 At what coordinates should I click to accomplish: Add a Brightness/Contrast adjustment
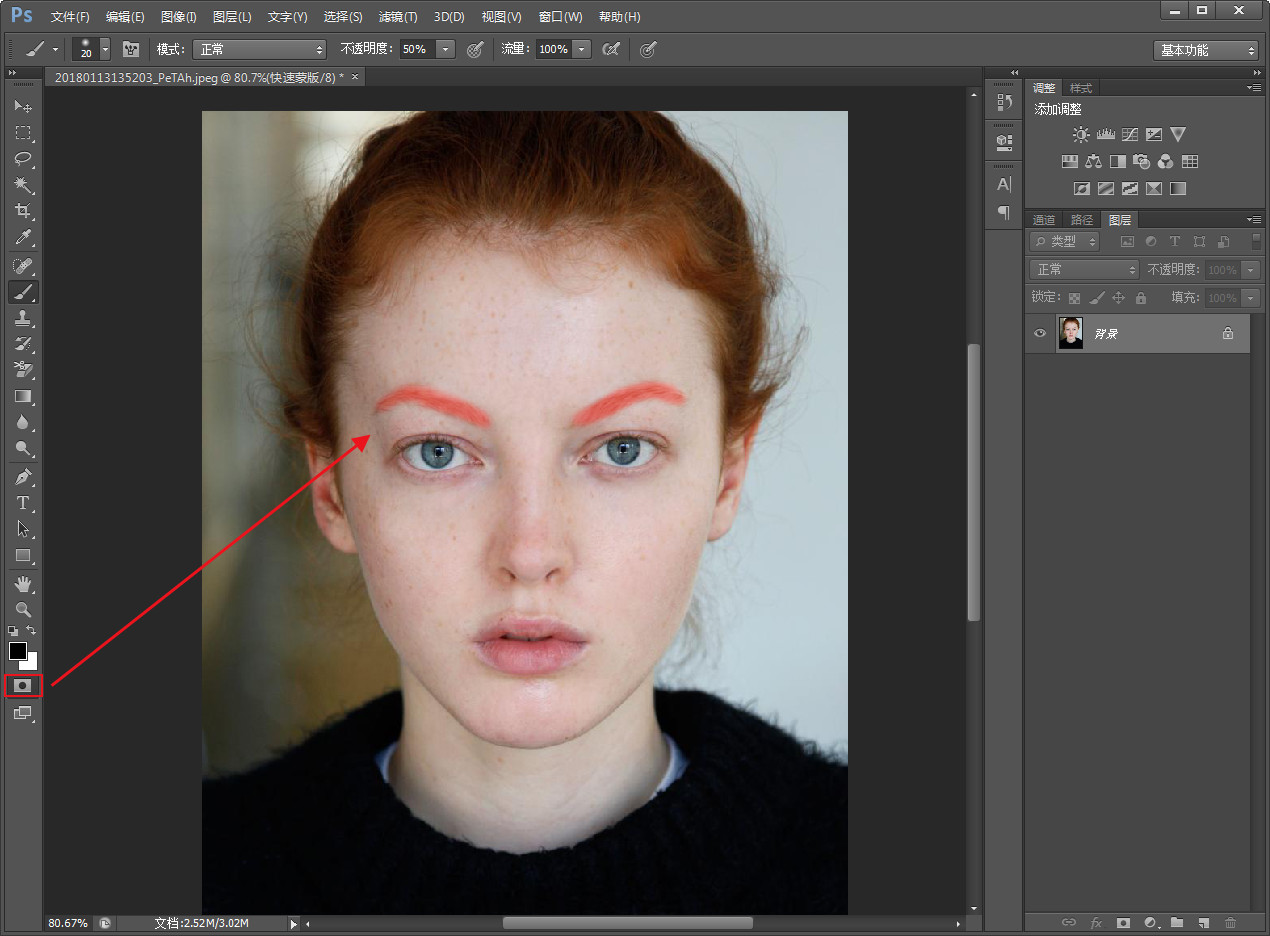1081,134
